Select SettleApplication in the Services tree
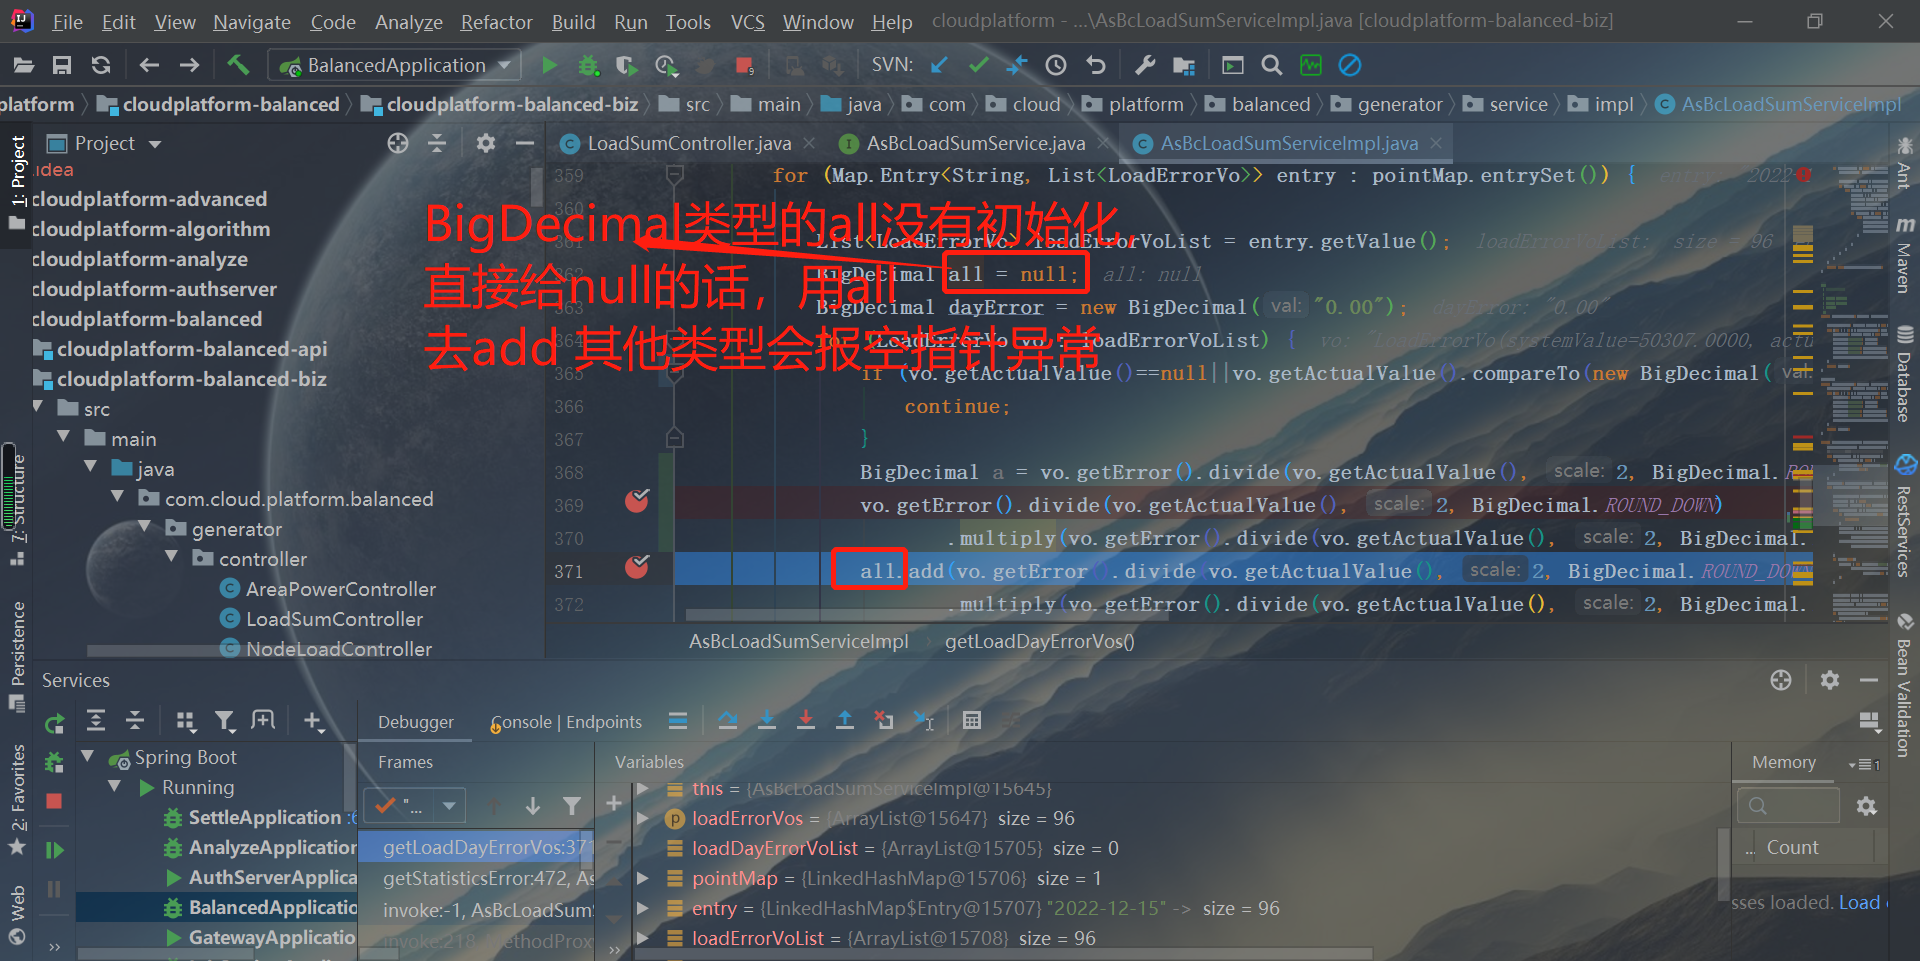Screen dimensions: 1920x961 tap(265, 817)
